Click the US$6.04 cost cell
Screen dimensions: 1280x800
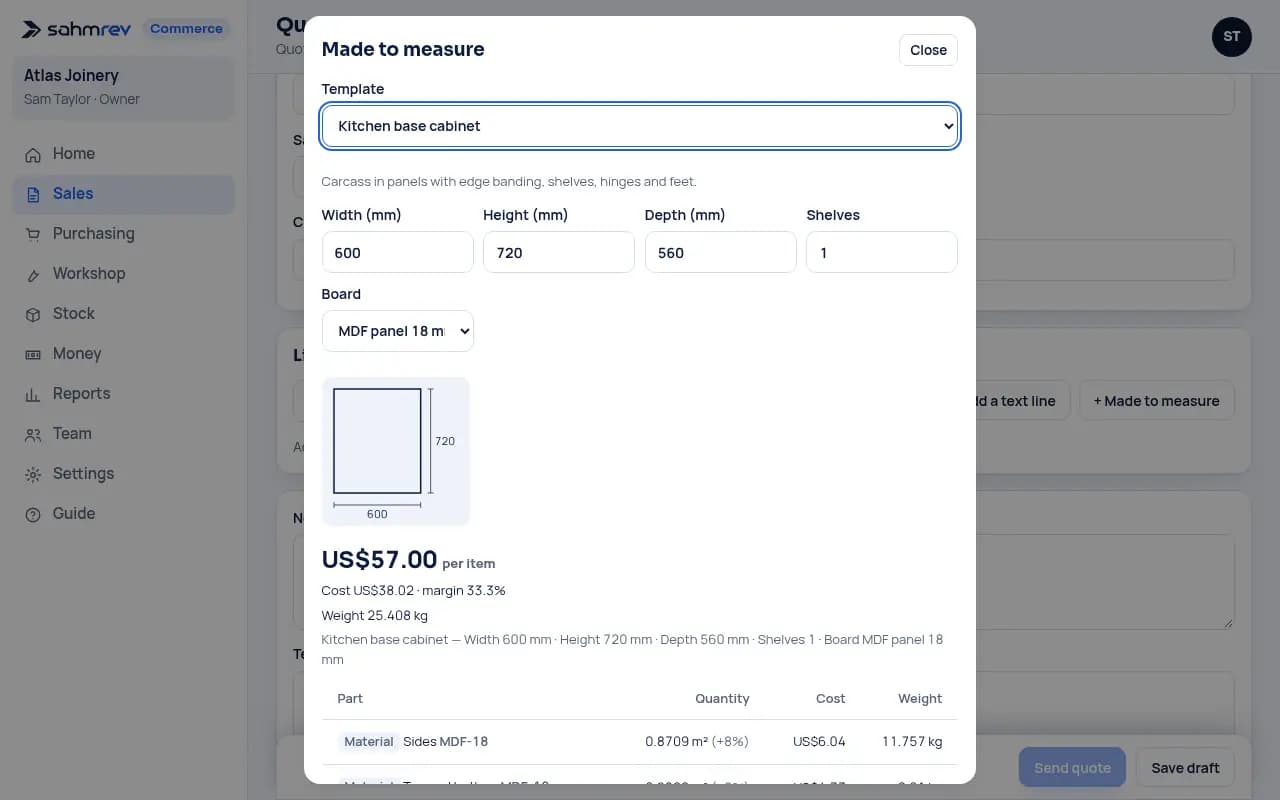[x=819, y=742]
